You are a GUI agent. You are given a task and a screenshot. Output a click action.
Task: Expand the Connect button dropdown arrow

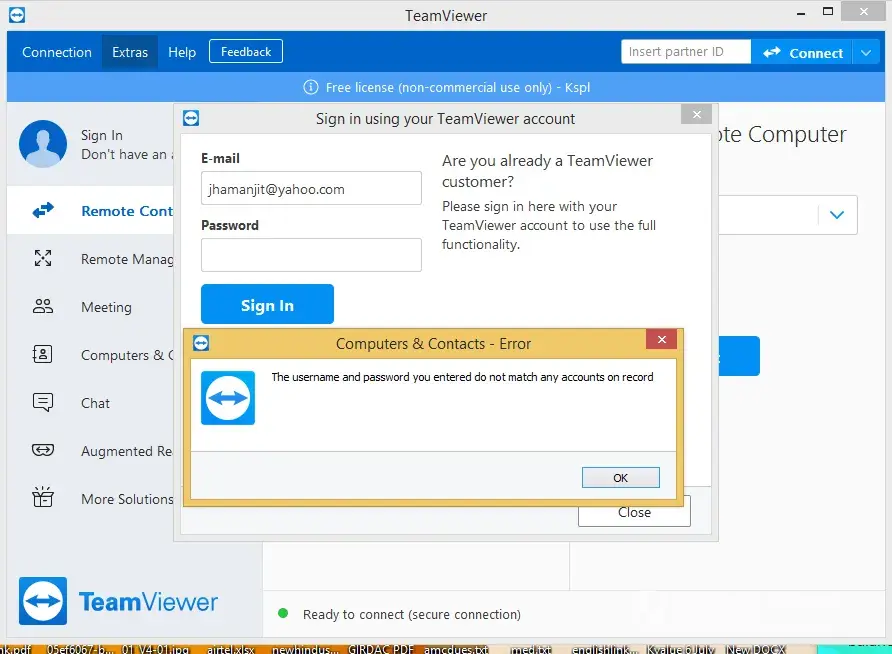tap(865, 53)
